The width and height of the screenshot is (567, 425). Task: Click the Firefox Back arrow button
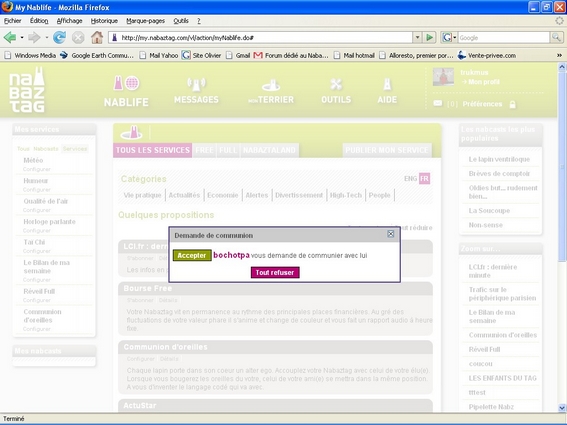[x=10, y=37]
